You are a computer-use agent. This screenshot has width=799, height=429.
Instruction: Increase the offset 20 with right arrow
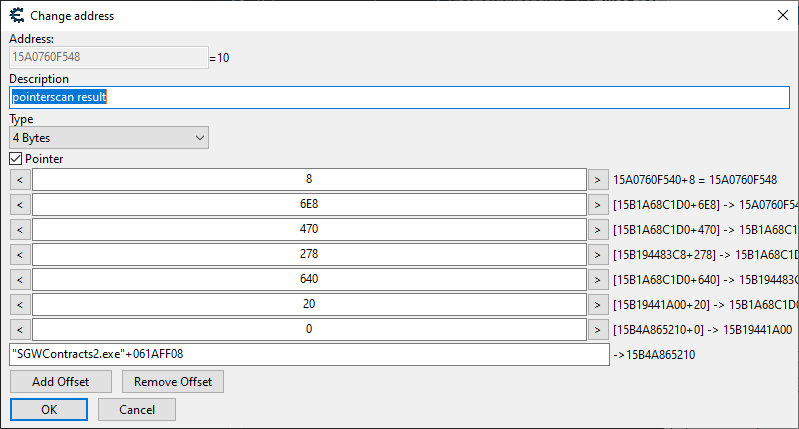pos(597,304)
